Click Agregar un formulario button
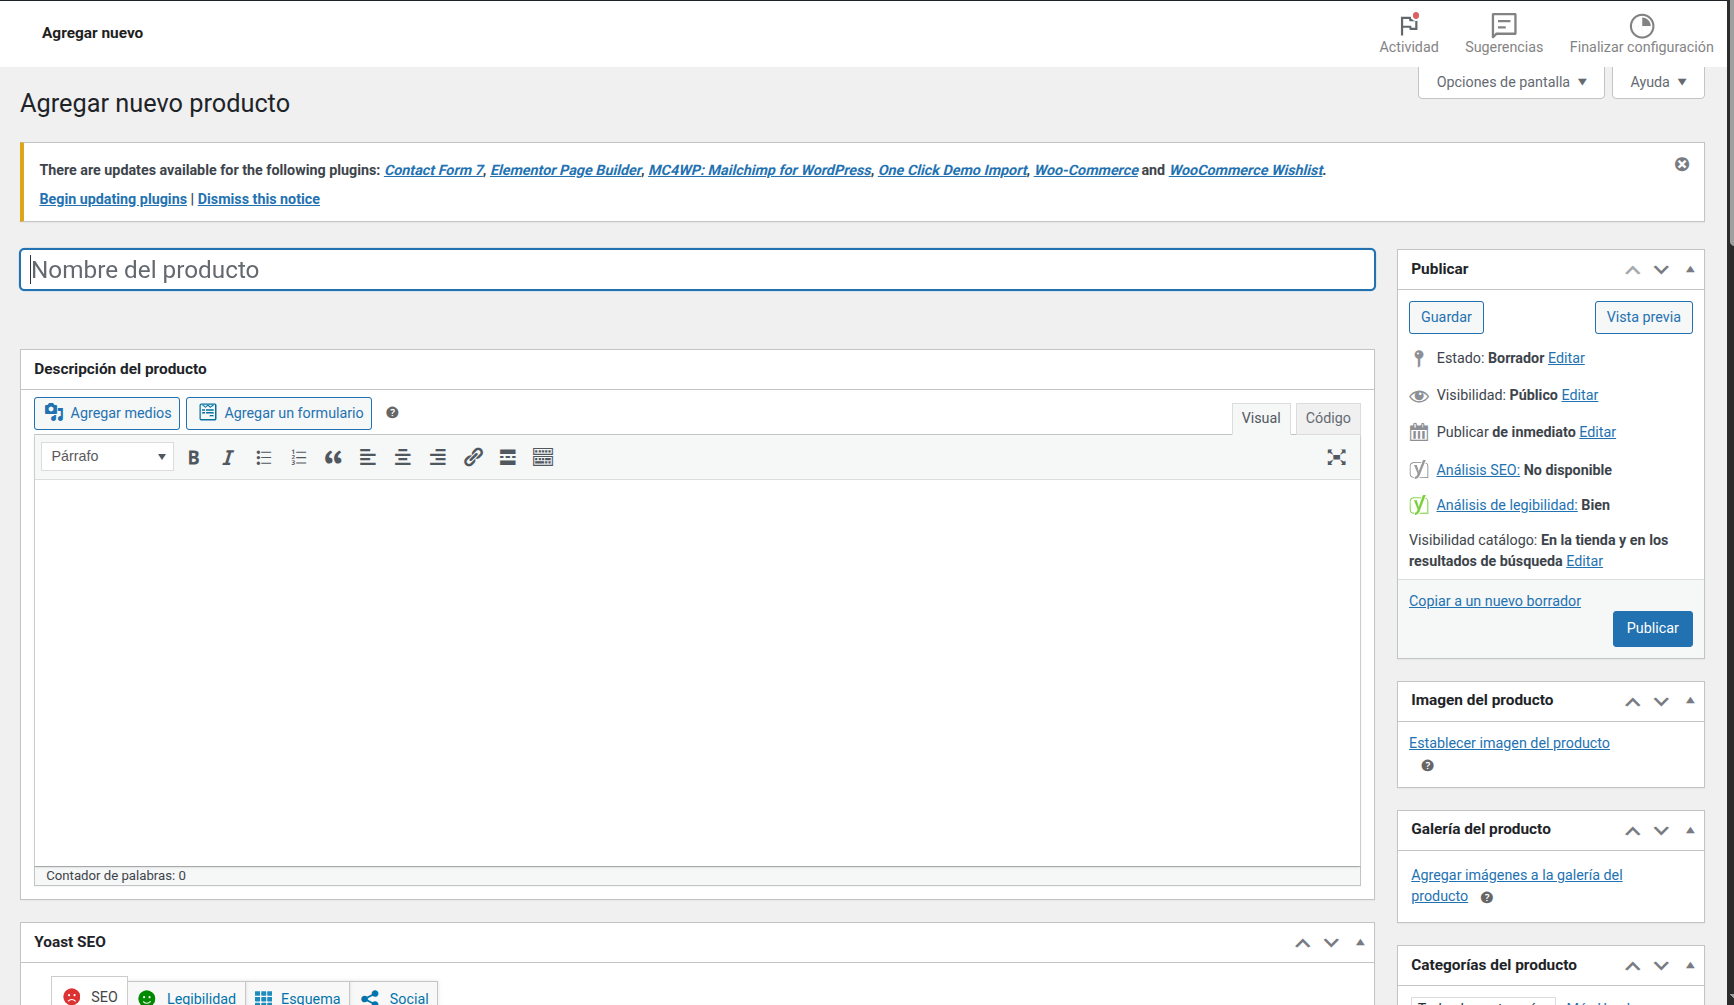Screen dimensions: 1734x1005 pos(279,413)
